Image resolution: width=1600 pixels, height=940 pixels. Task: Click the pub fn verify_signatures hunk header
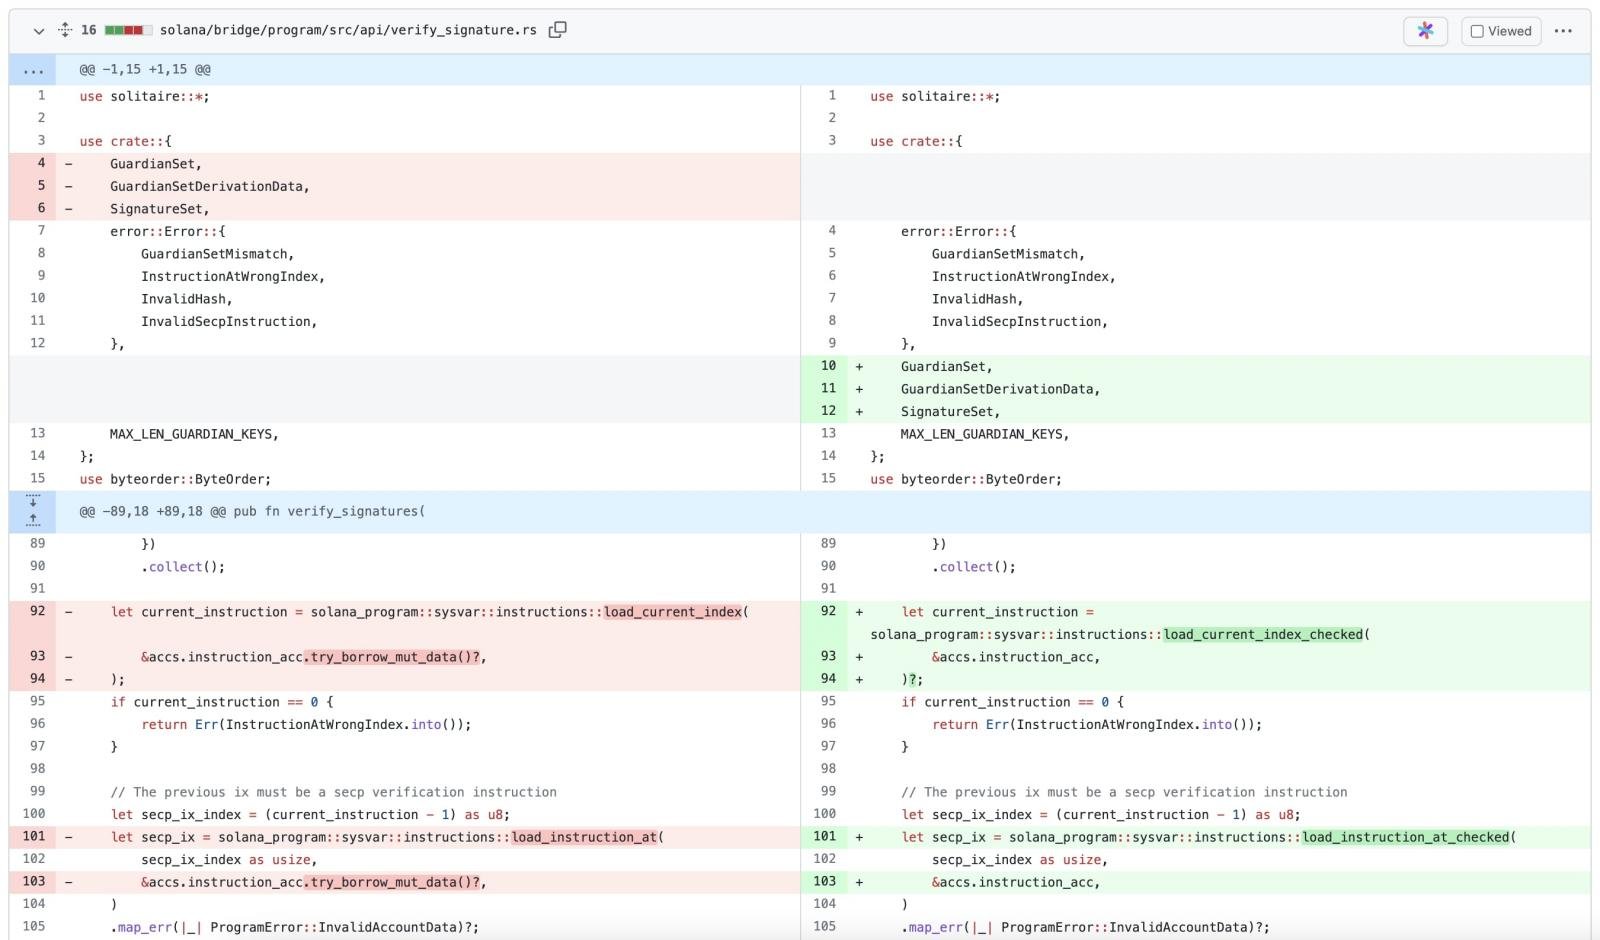[x=252, y=511]
